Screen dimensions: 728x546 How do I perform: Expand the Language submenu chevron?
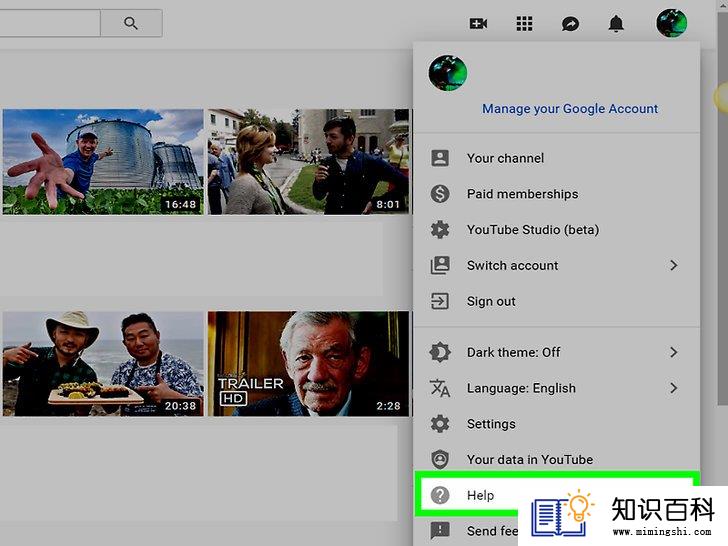tap(674, 388)
